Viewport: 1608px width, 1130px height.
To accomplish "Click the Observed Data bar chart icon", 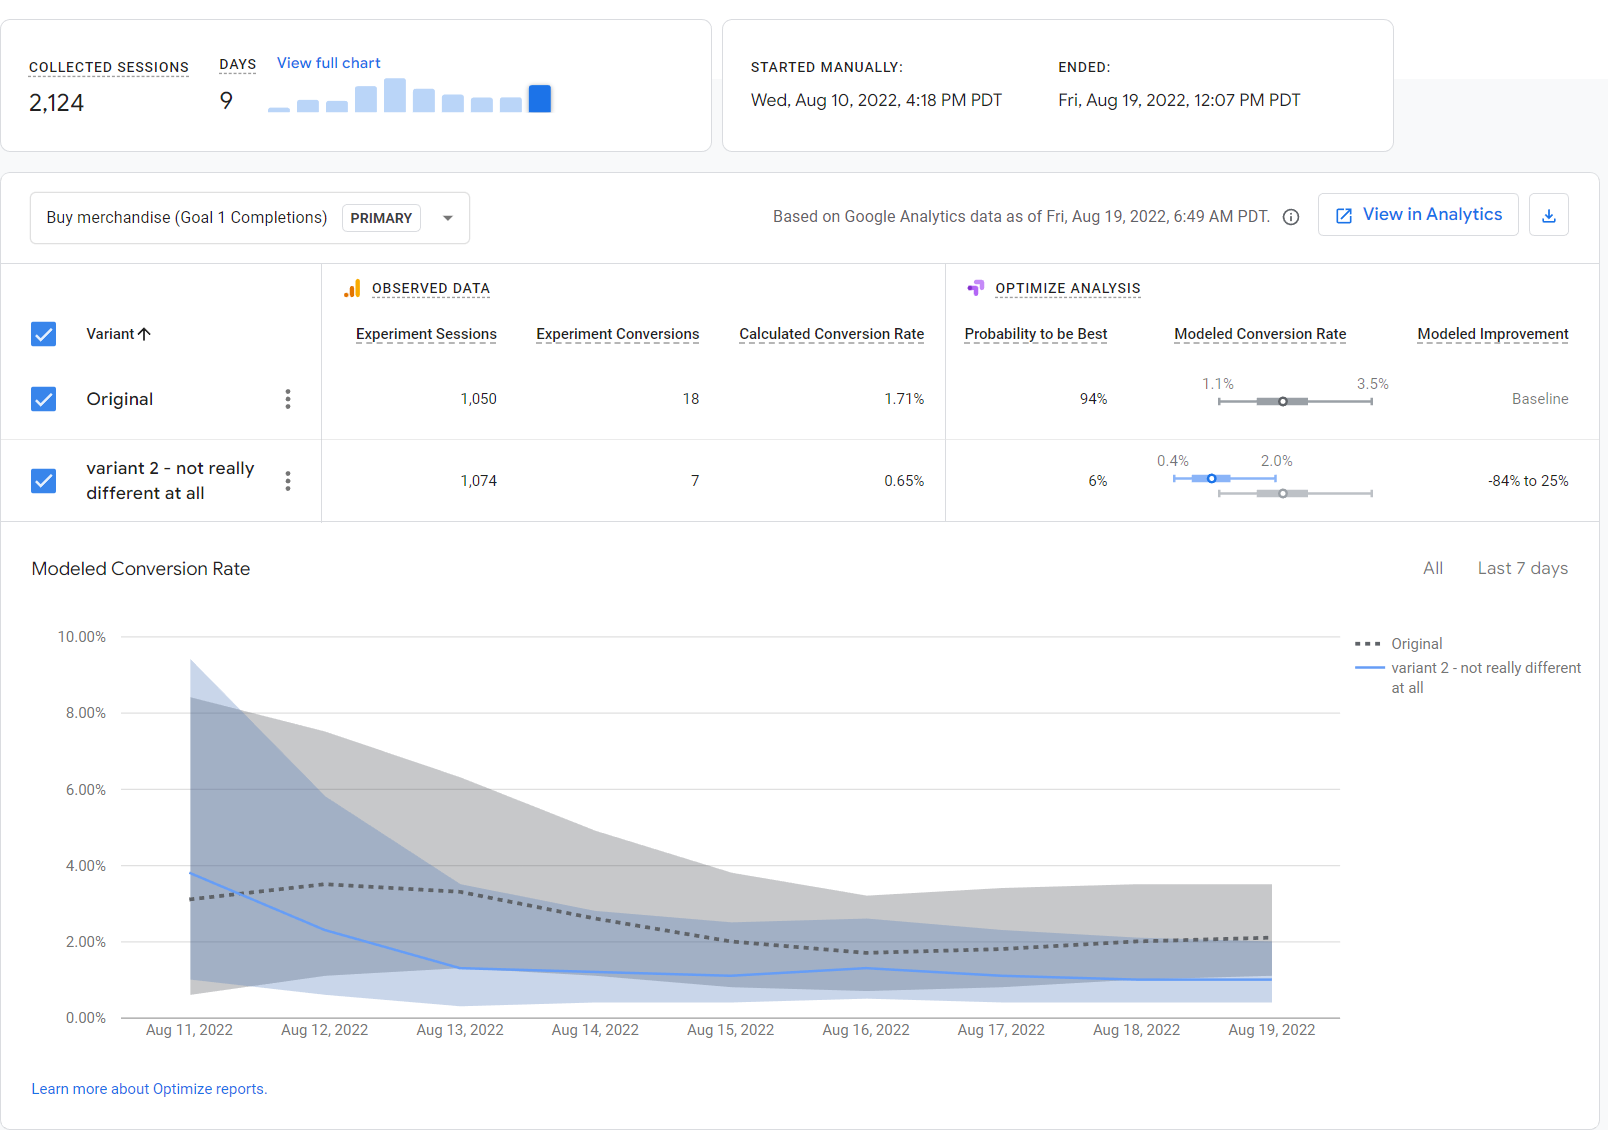I will 352,289.
